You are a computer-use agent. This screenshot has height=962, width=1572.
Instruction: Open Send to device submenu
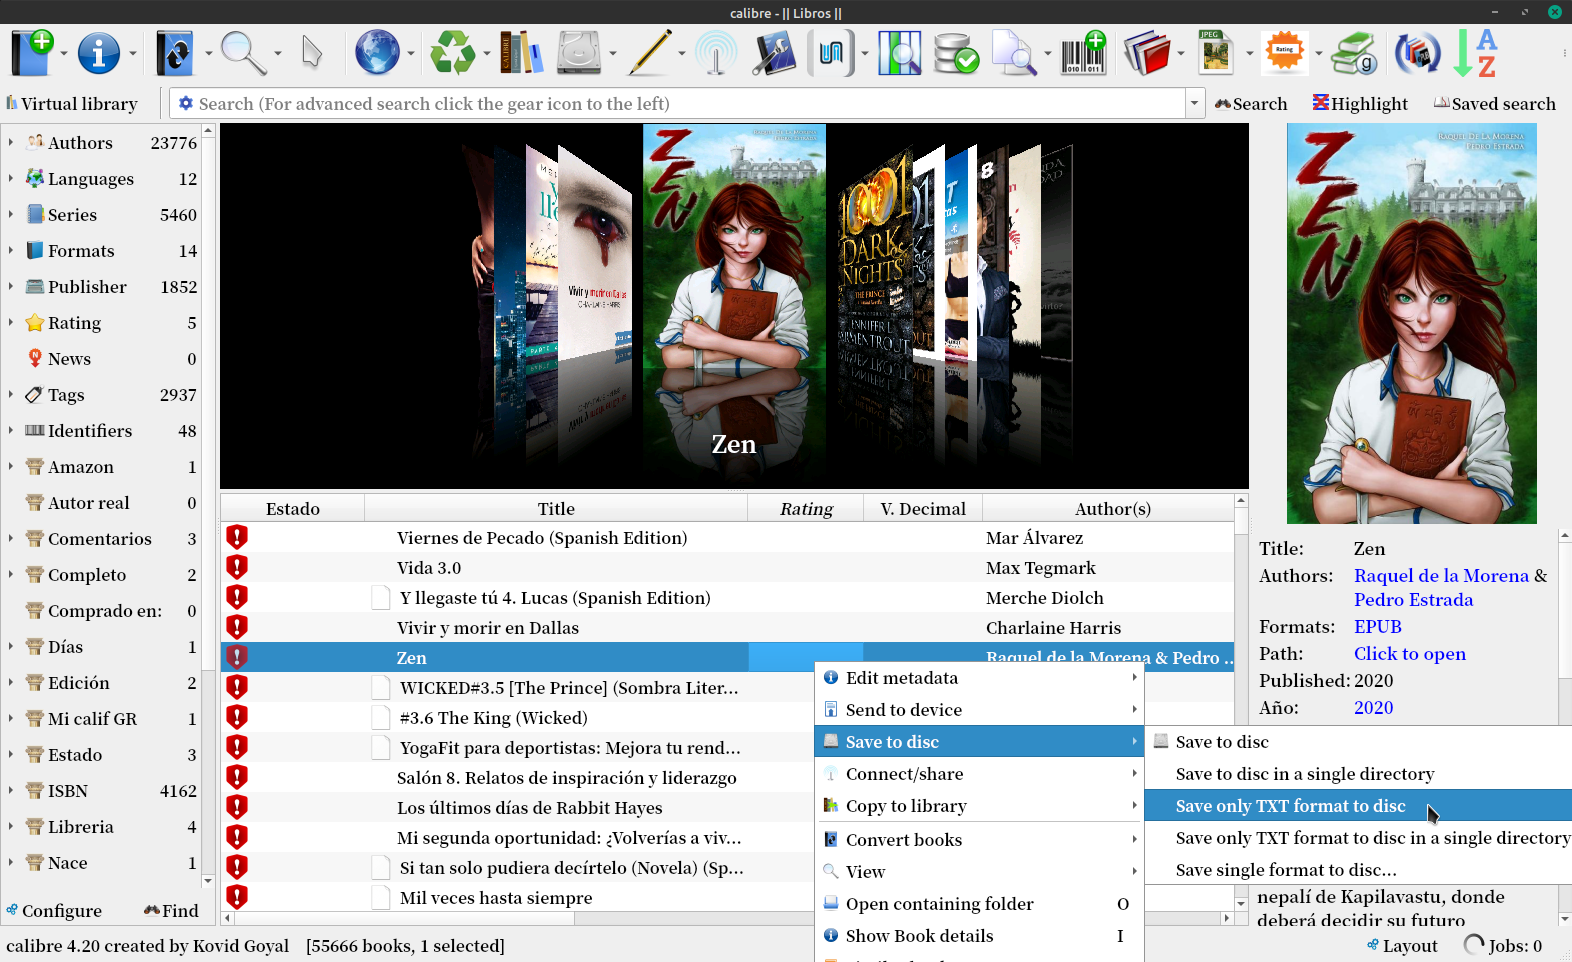click(980, 710)
